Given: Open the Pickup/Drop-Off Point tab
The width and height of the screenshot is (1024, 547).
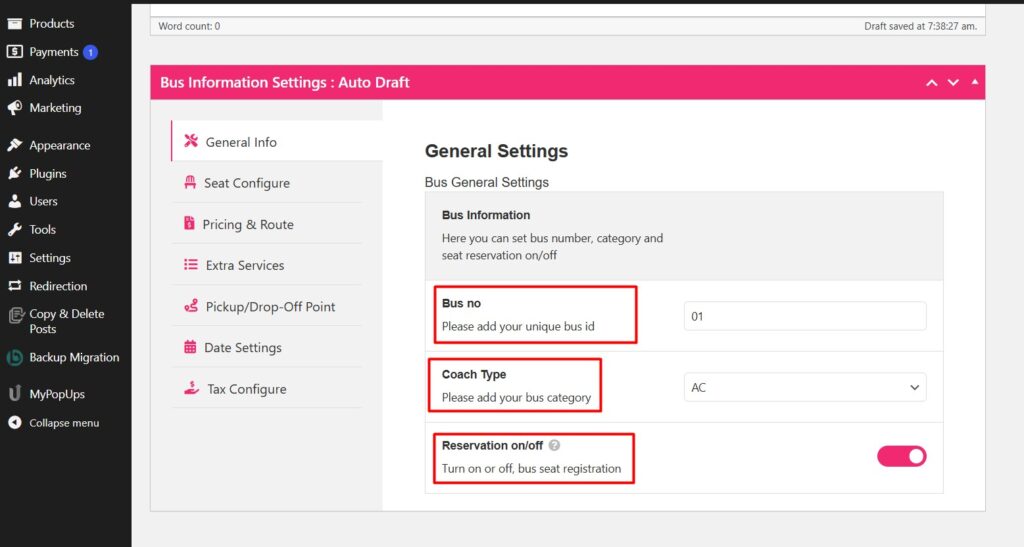Looking at the screenshot, I should point(267,306).
